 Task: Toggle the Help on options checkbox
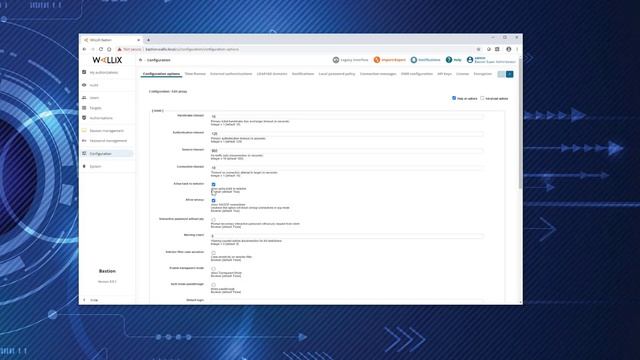point(454,98)
